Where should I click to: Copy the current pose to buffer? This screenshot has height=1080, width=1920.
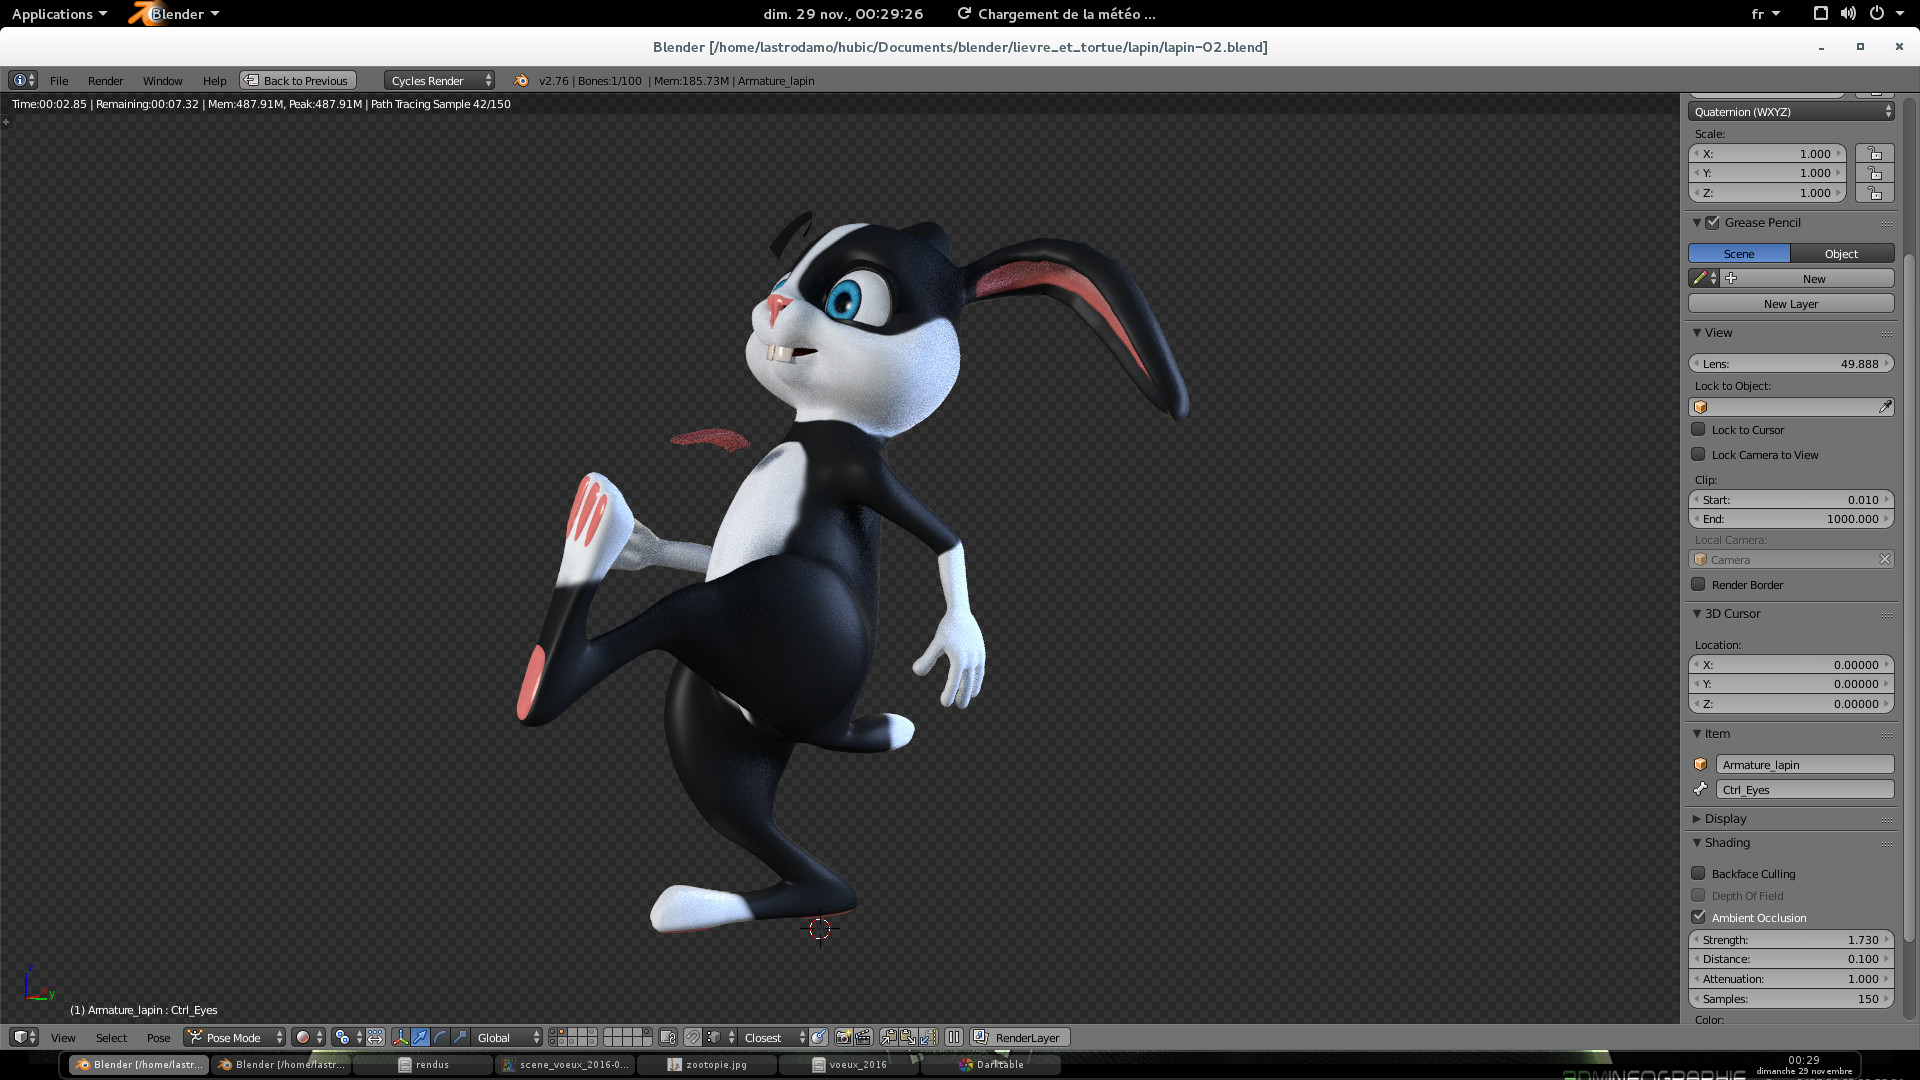(x=888, y=1037)
